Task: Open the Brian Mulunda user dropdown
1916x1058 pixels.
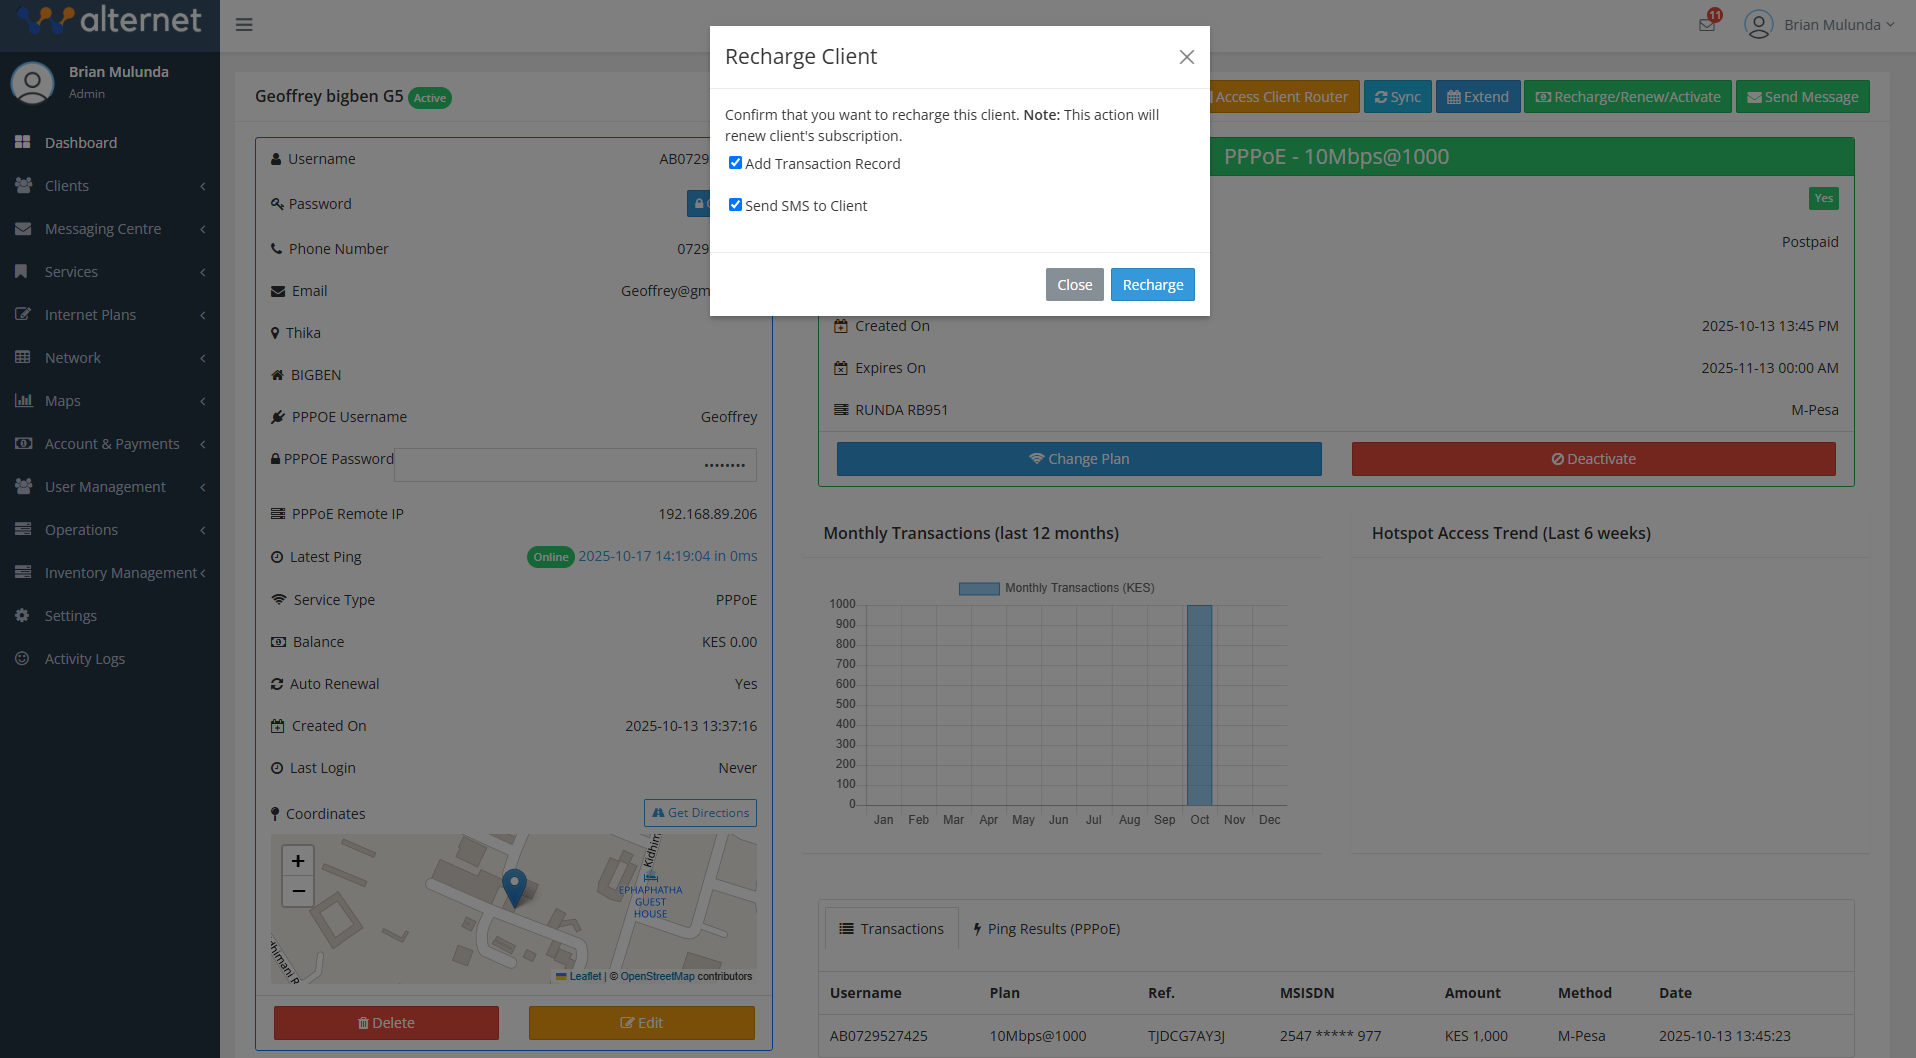Action: [1820, 25]
